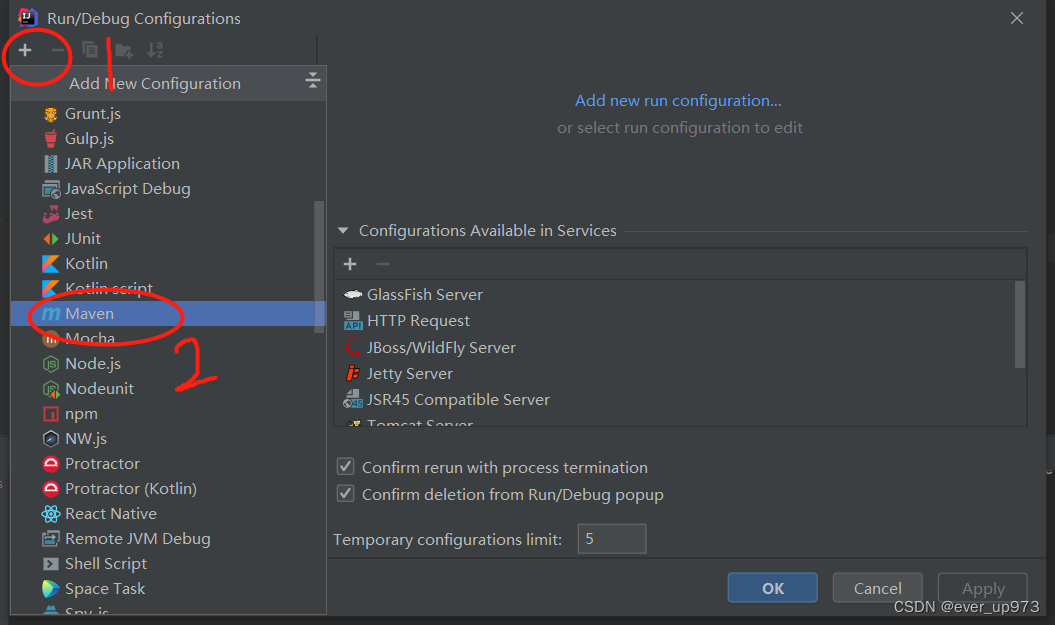Select the JUnit configuration type
The width and height of the screenshot is (1055, 625).
coord(168,238)
